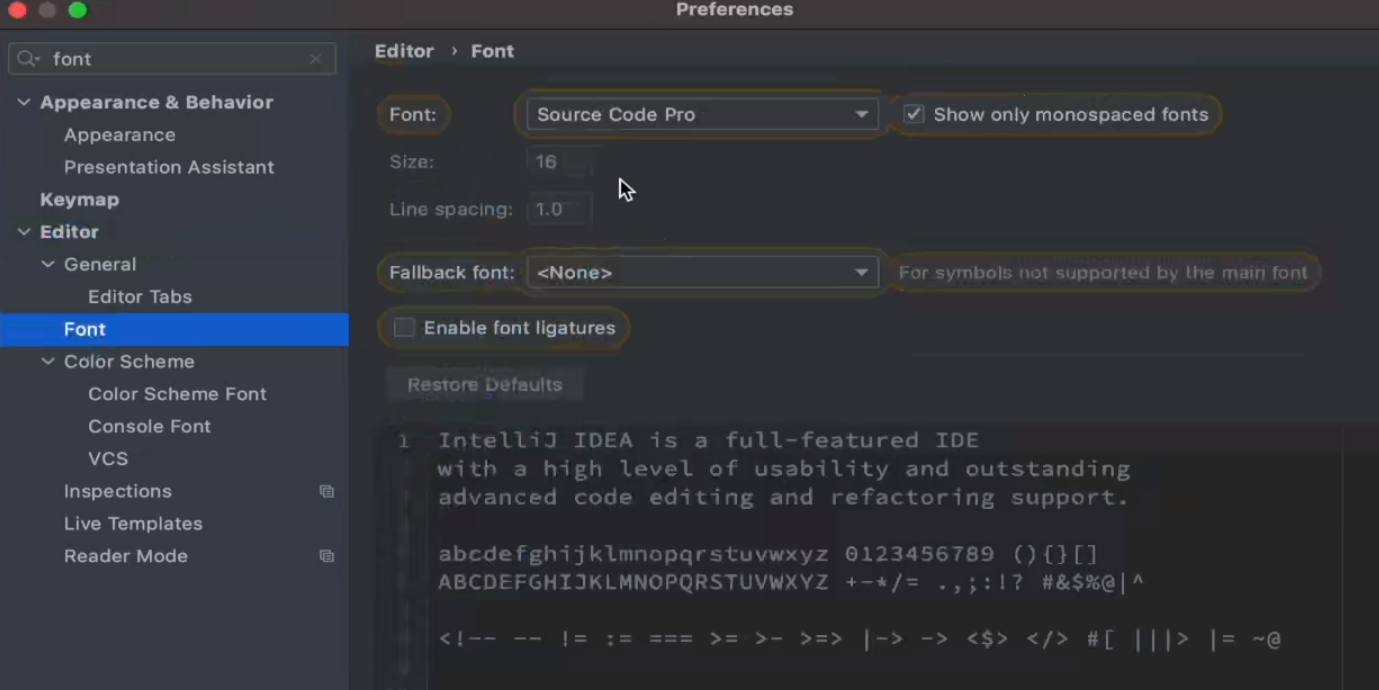The image size is (1379, 690).
Task: Enable font ligatures checkbox
Action: tap(404, 328)
